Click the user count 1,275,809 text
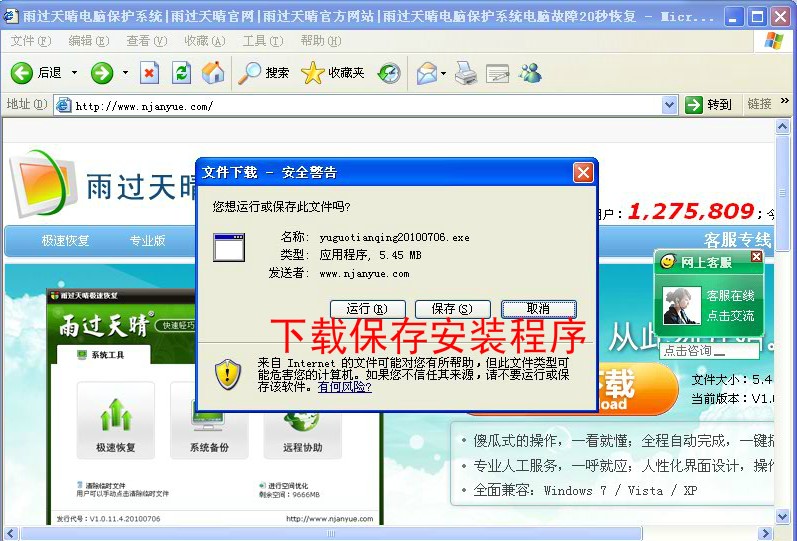 pyautogui.click(x=691, y=211)
